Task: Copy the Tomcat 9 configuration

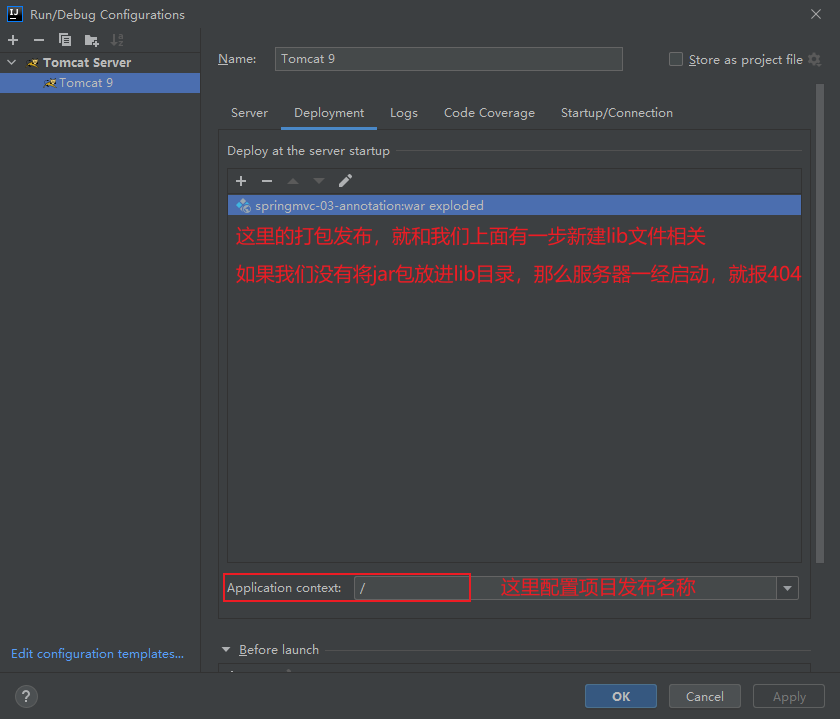Action: pyautogui.click(x=64, y=40)
